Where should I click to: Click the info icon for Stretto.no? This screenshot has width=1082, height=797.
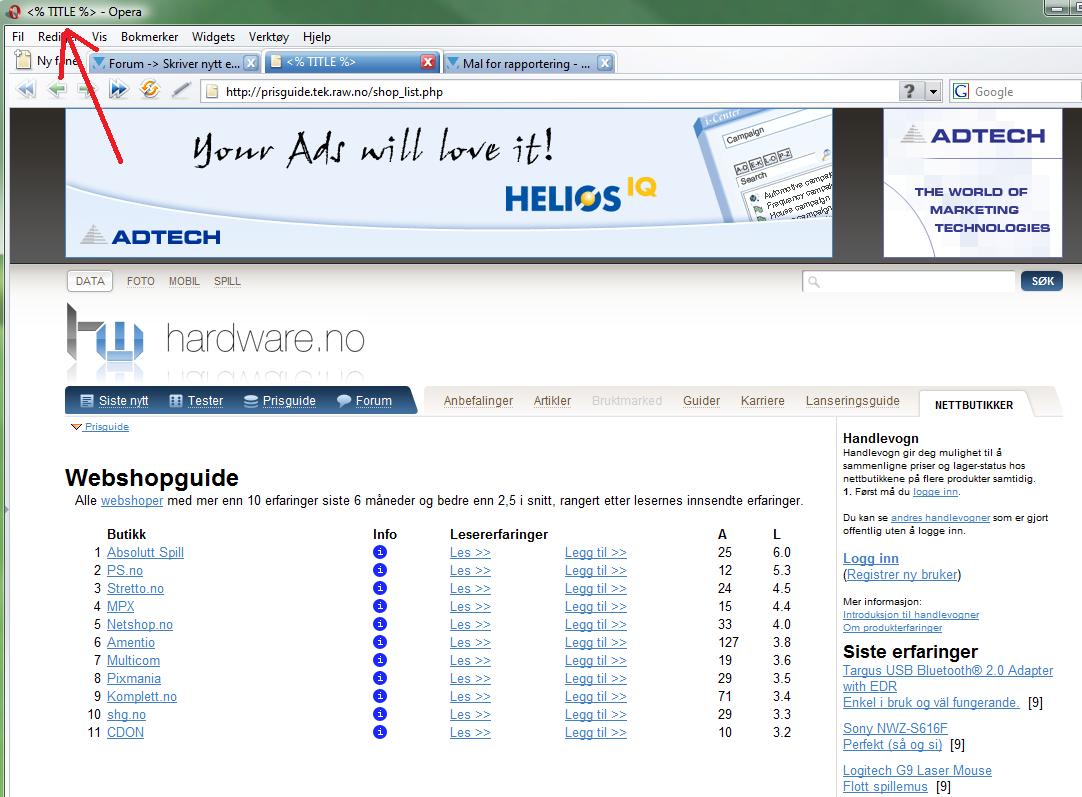tap(380, 588)
